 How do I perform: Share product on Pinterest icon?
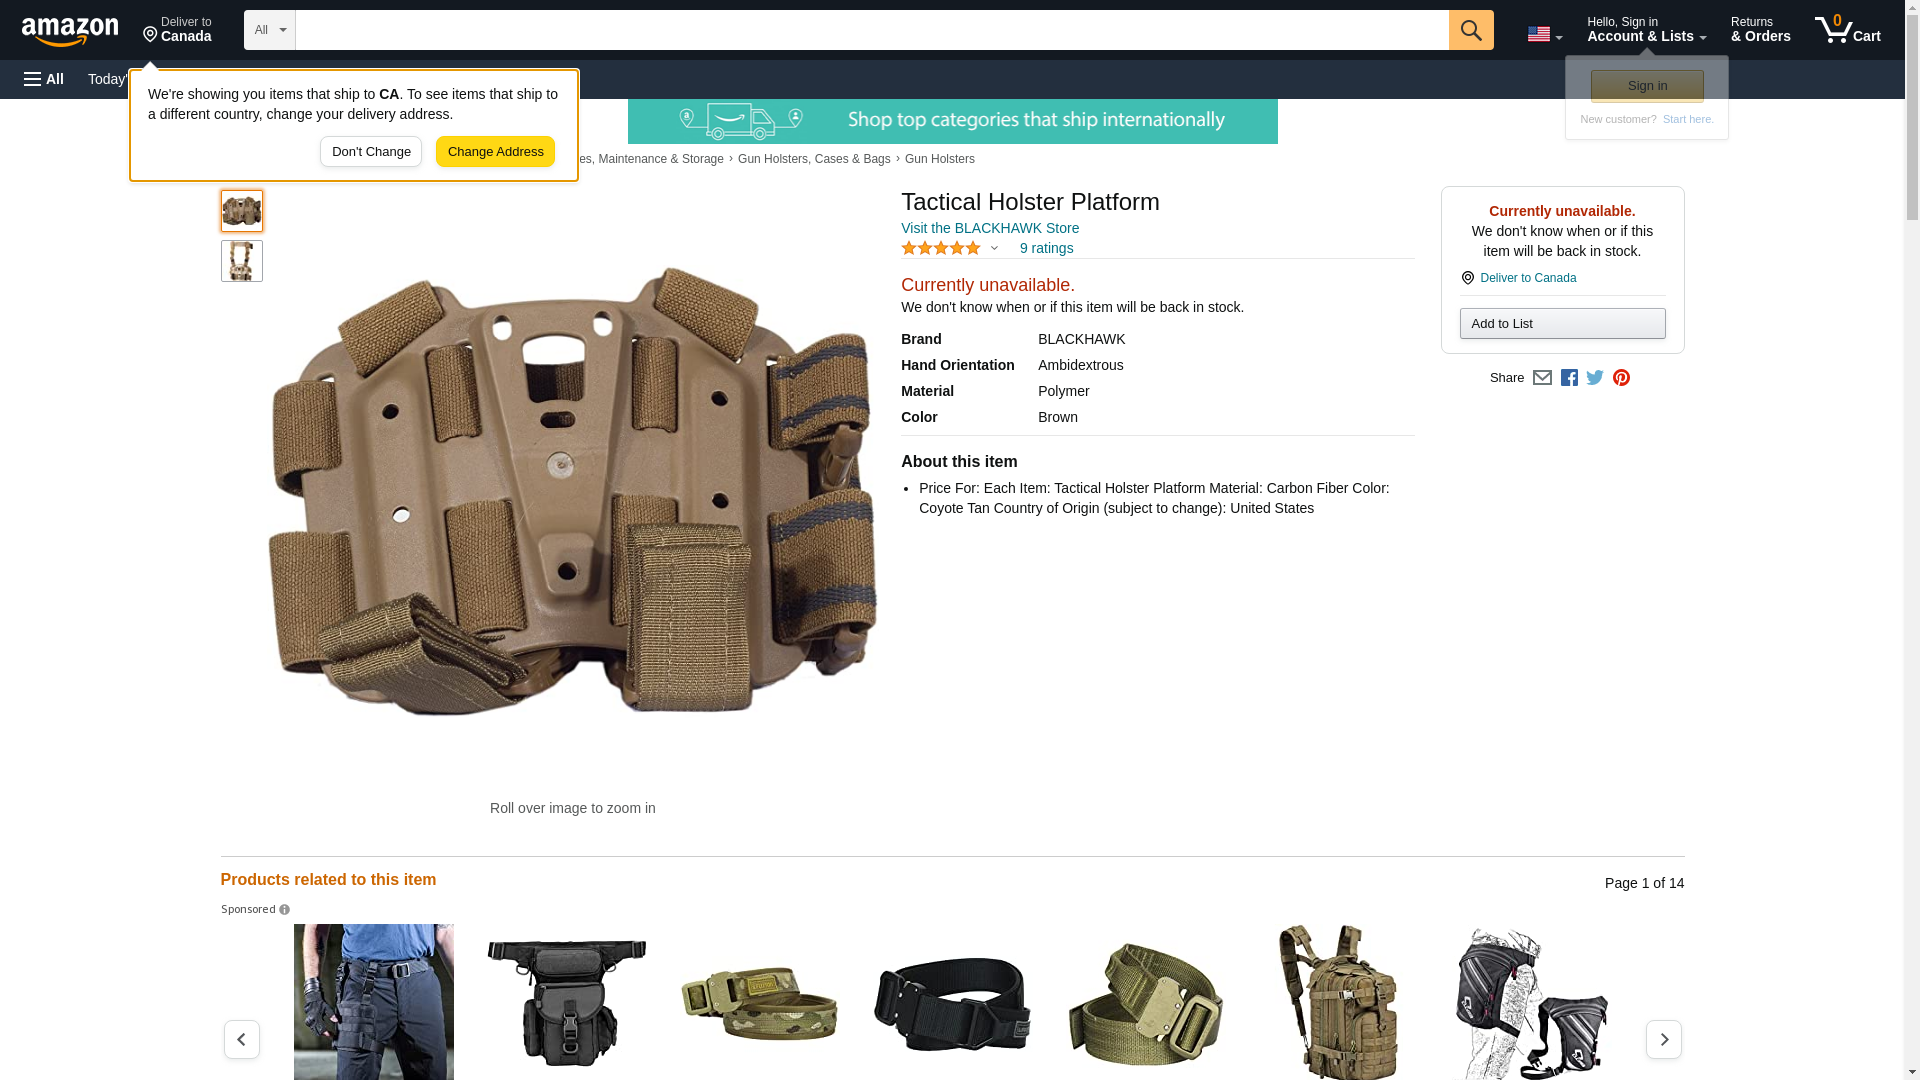click(1621, 378)
